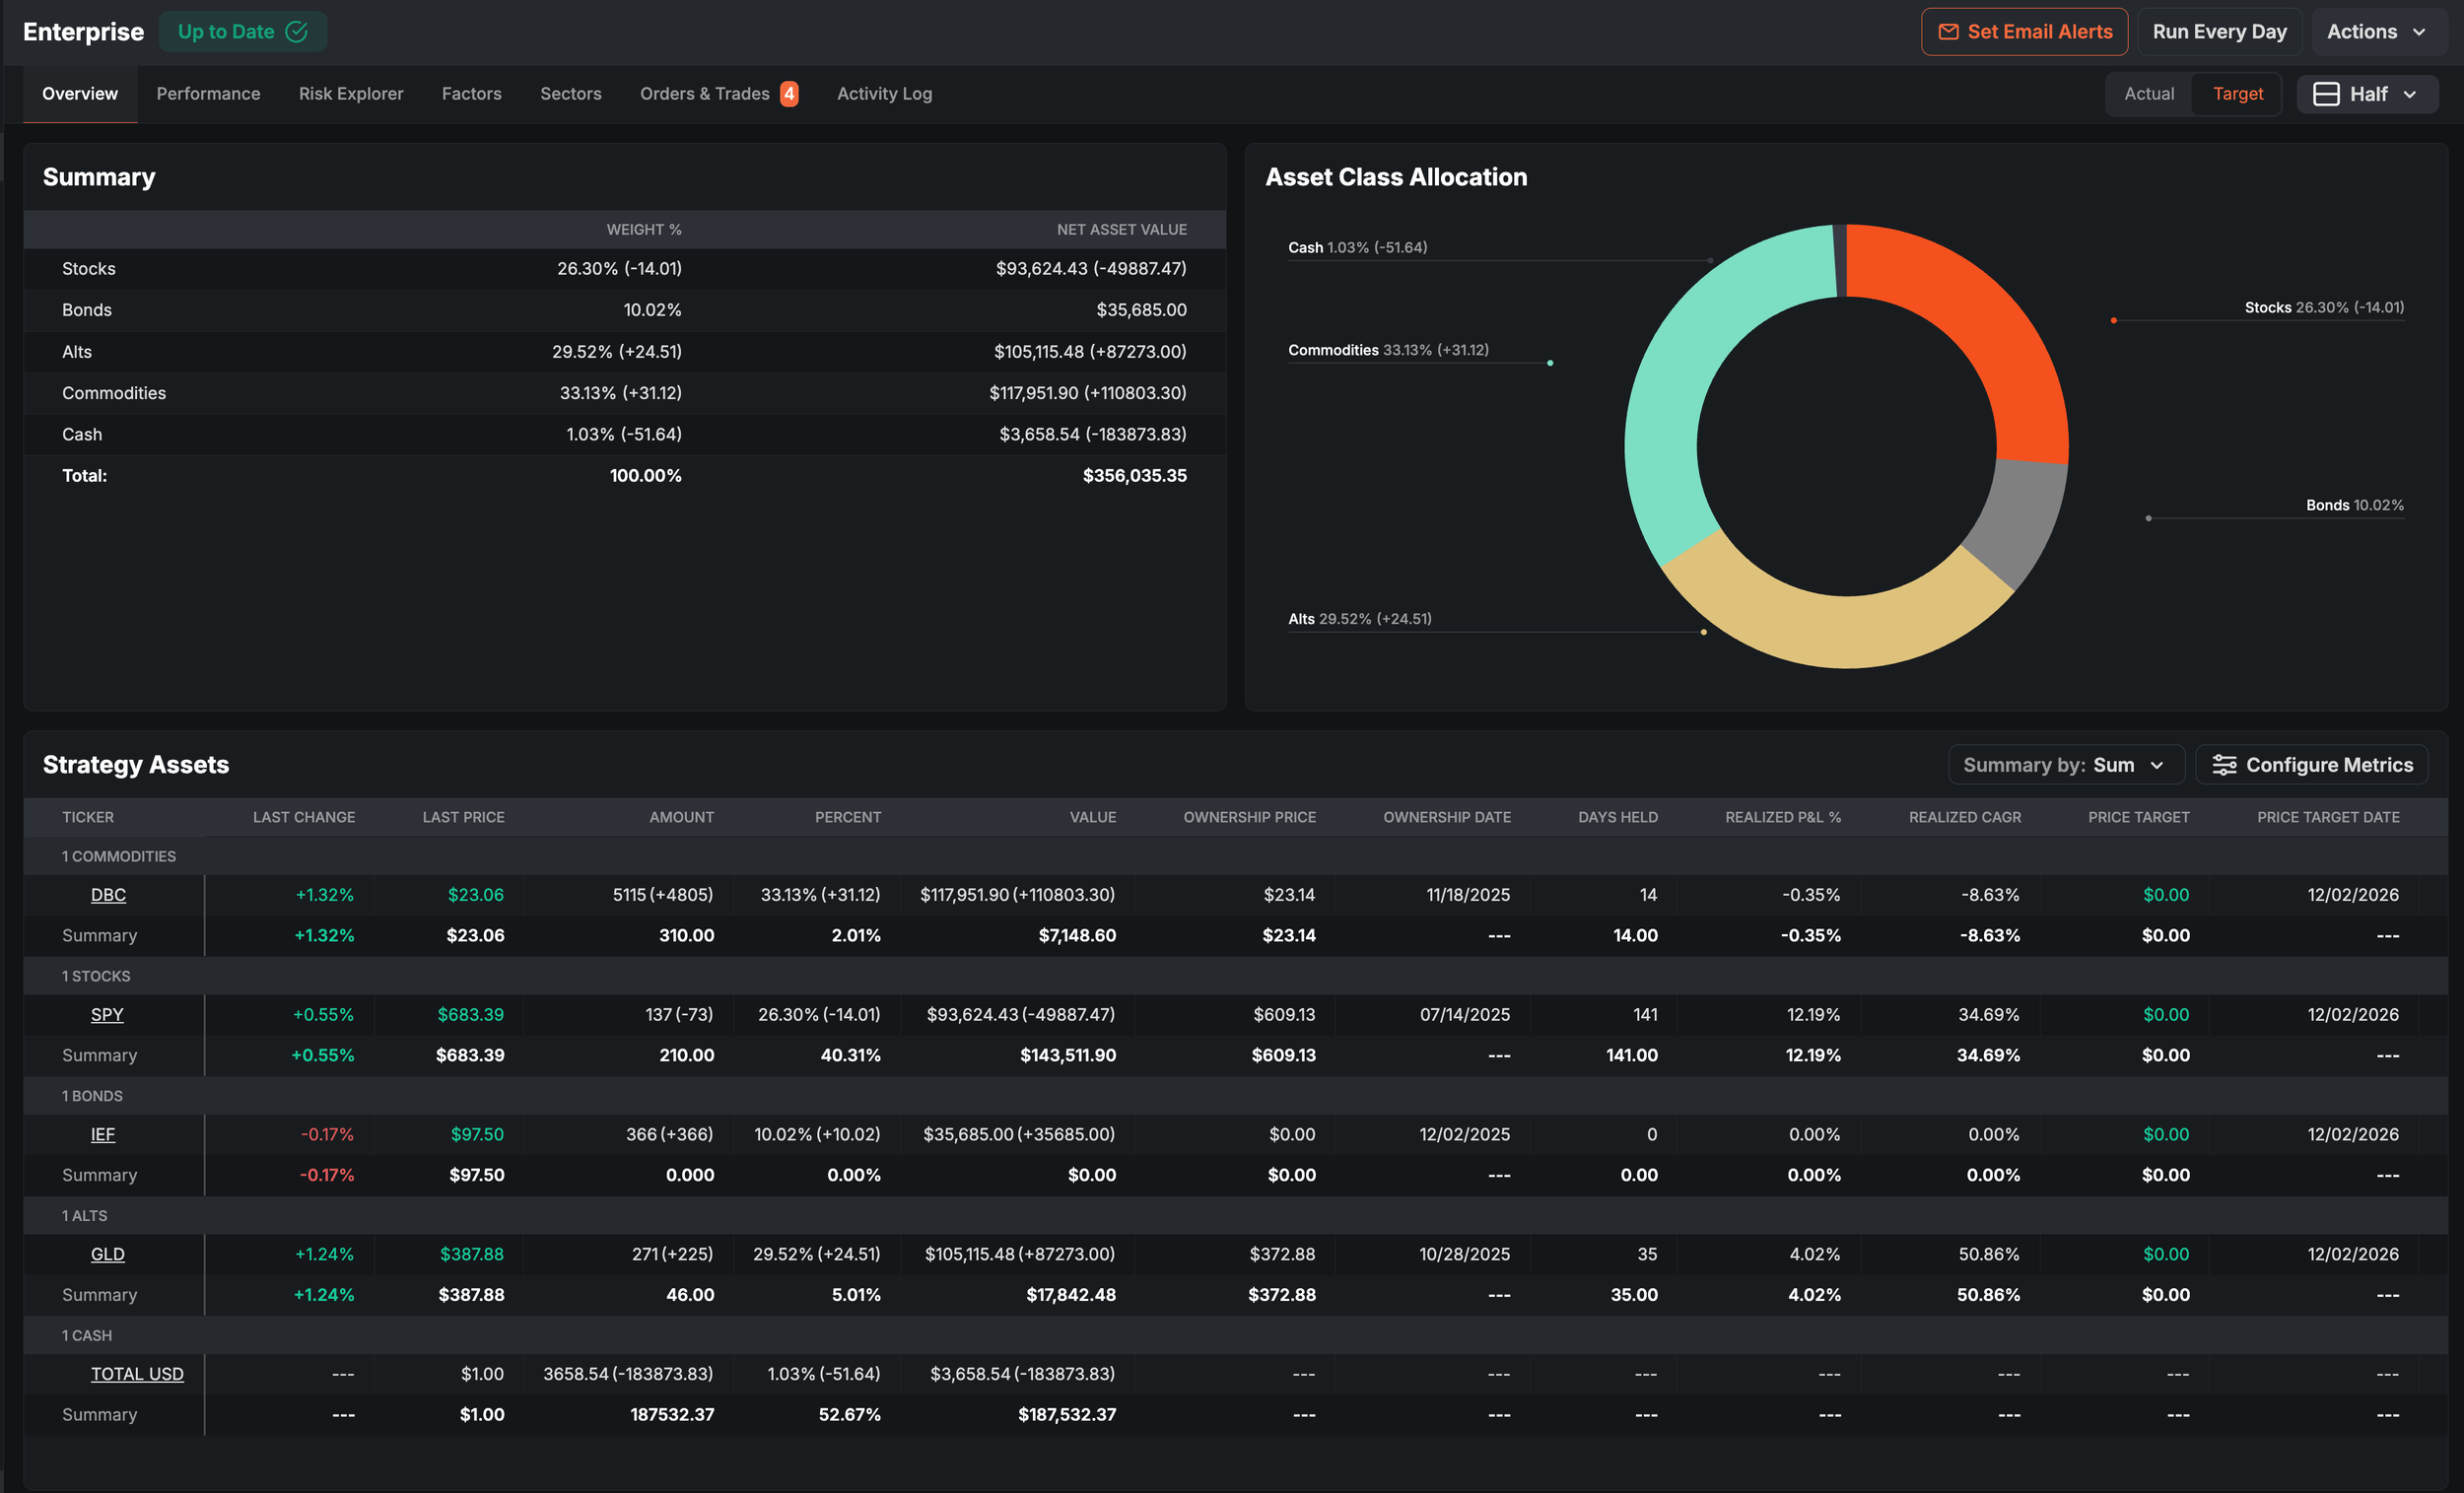Switch view to Target
Image resolution: width=2464 pixels, height=1493 pixels.
pos(2237,94)
